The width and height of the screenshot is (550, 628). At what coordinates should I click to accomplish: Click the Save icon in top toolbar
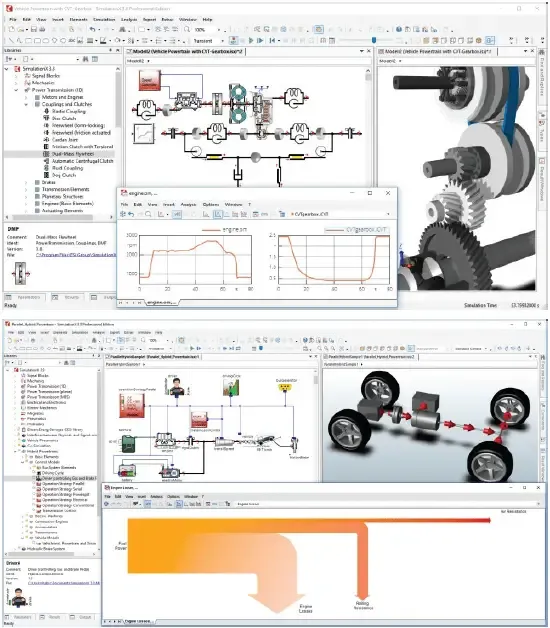click(34, 29)
